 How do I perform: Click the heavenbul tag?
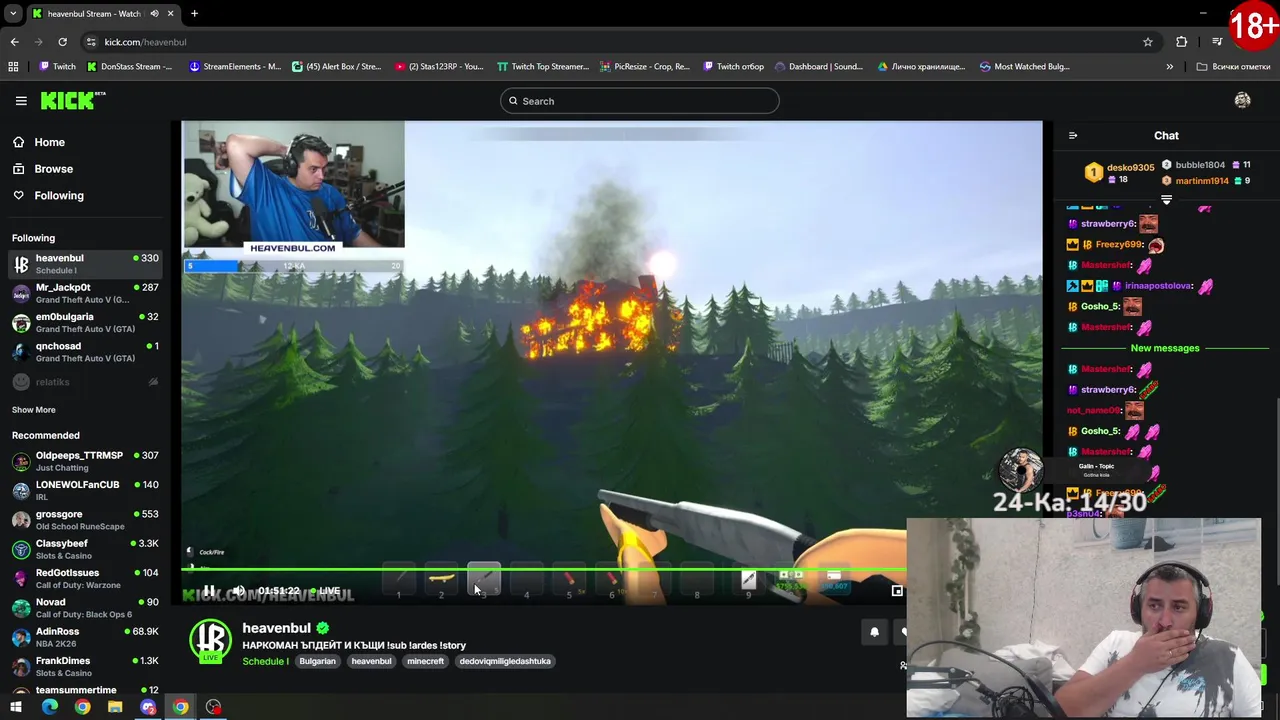click(x=371, y=661)
